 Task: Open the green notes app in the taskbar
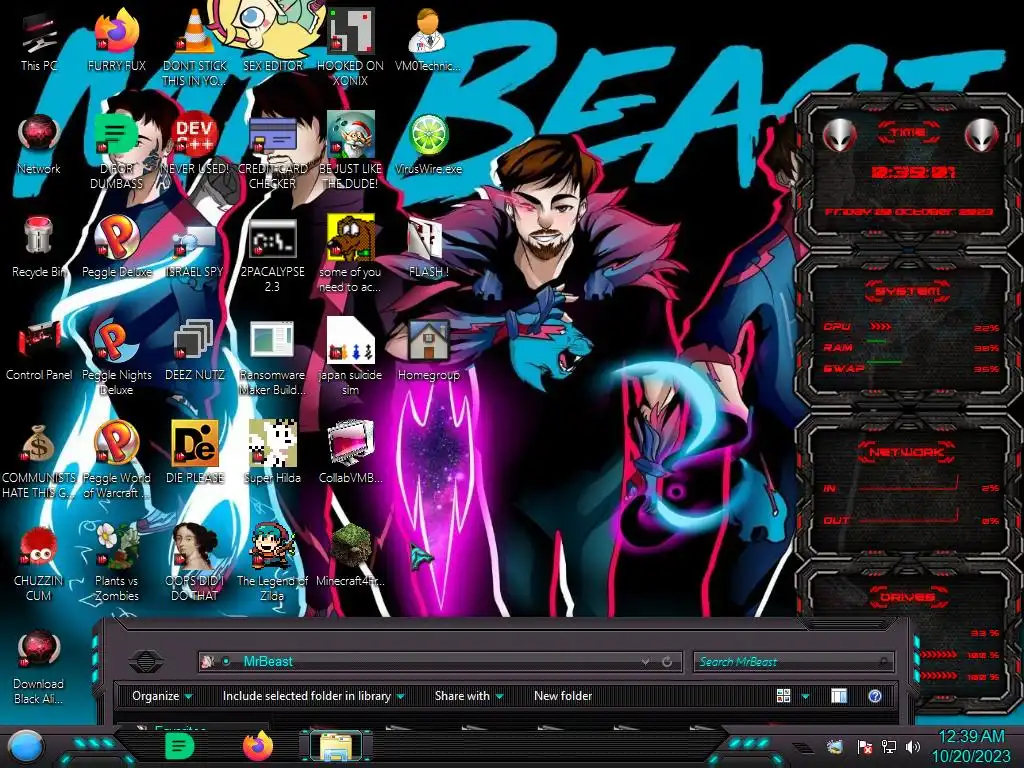click(180, 746)
